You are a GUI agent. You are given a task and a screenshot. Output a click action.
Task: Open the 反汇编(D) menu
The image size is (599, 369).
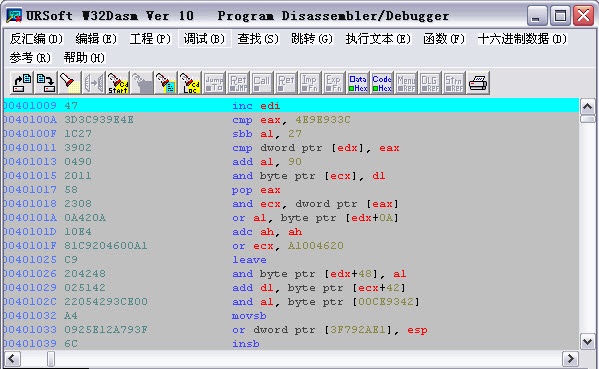[36, 39]
